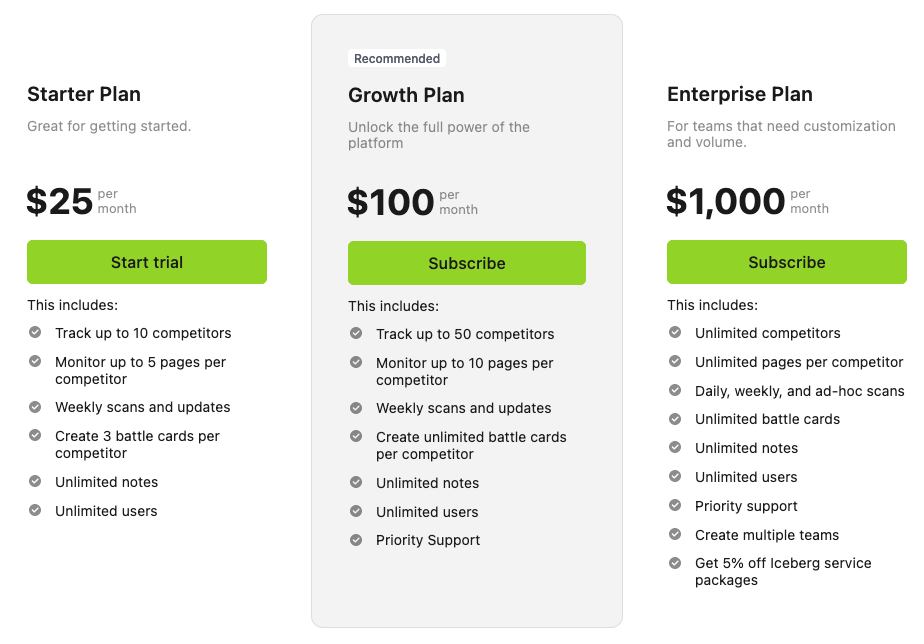924x644 pixels.
Task: Click the $100 per month price
Action: (412, 202)
